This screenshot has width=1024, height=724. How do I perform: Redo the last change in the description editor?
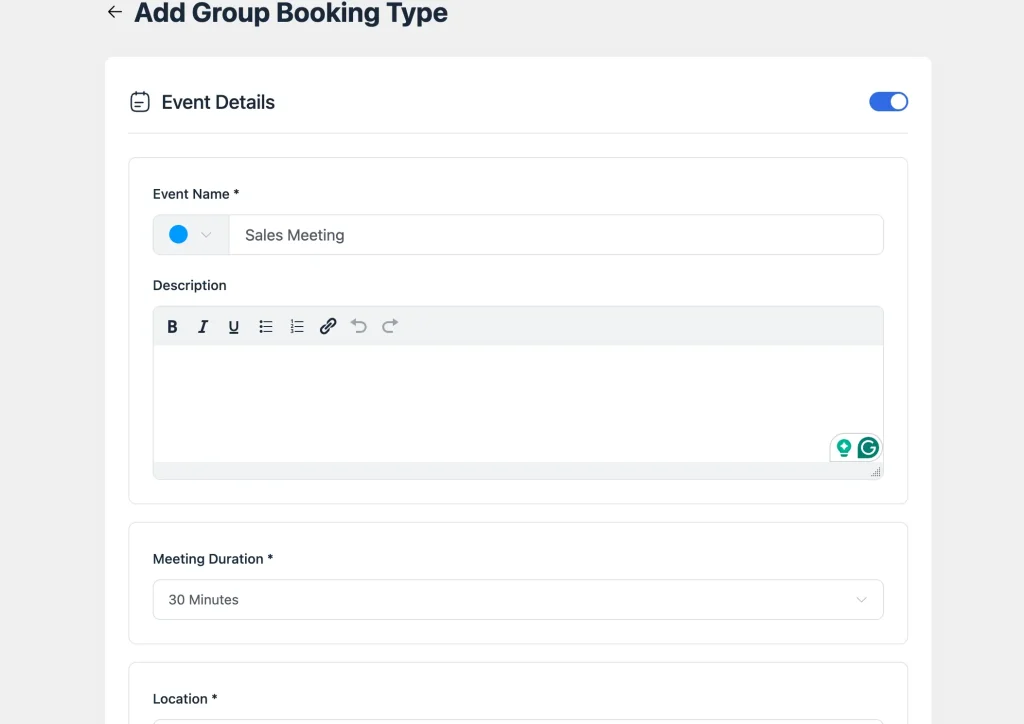(x=389, y=326)
